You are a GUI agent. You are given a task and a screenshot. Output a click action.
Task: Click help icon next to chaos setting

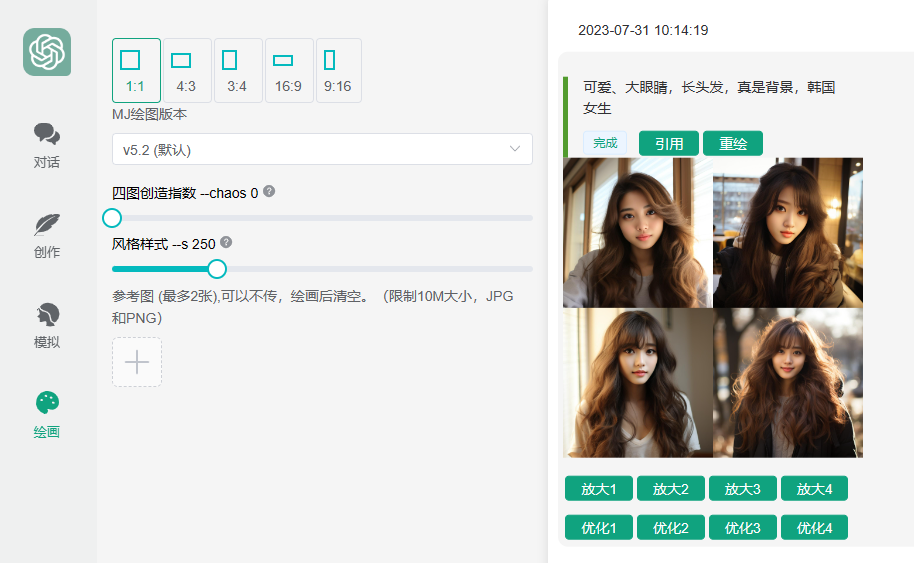pyautogui.click(x=269, y=191)
